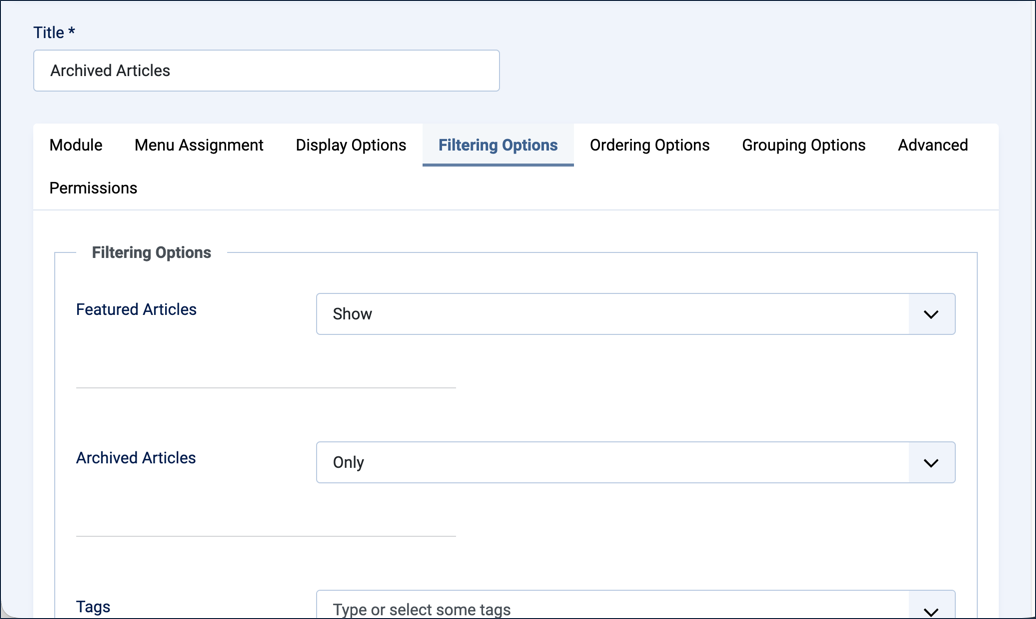Click the Title input field
The height and width of the screenshot is (619, 1036).
(x=266, y=71)
